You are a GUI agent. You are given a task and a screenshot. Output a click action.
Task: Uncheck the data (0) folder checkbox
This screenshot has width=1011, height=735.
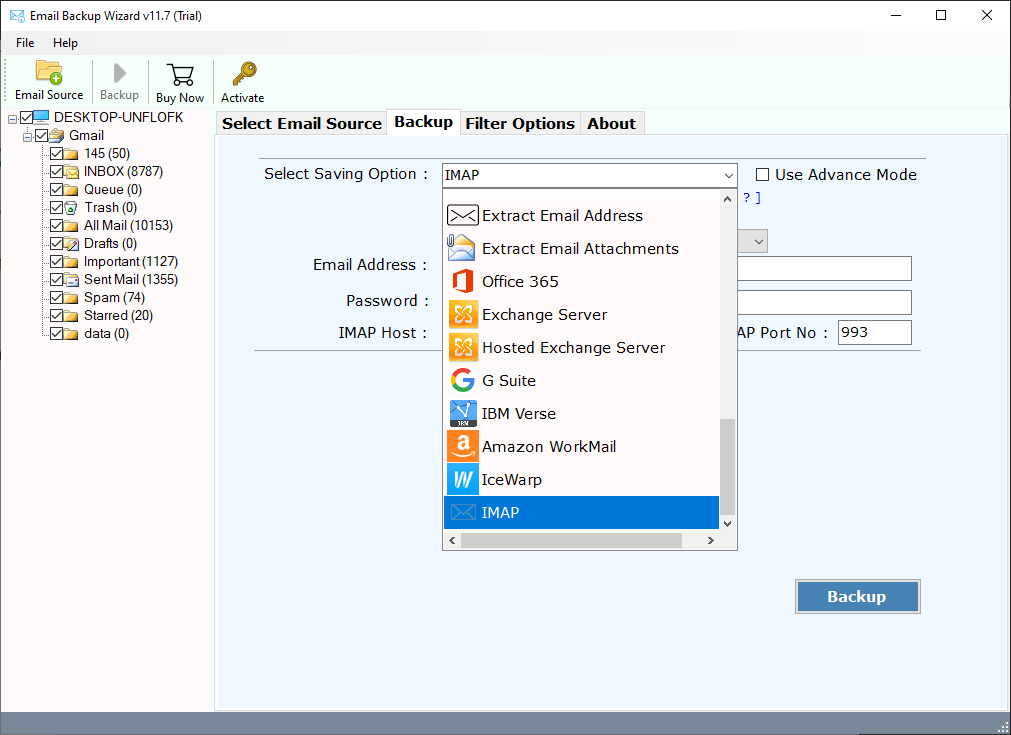57,333
